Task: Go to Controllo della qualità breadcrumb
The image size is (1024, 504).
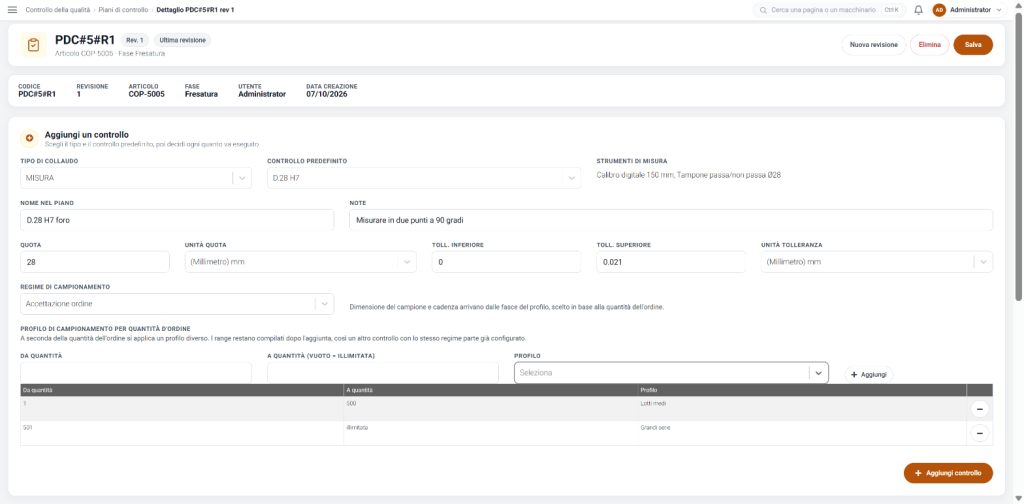Action: click(x=57, y=10)
